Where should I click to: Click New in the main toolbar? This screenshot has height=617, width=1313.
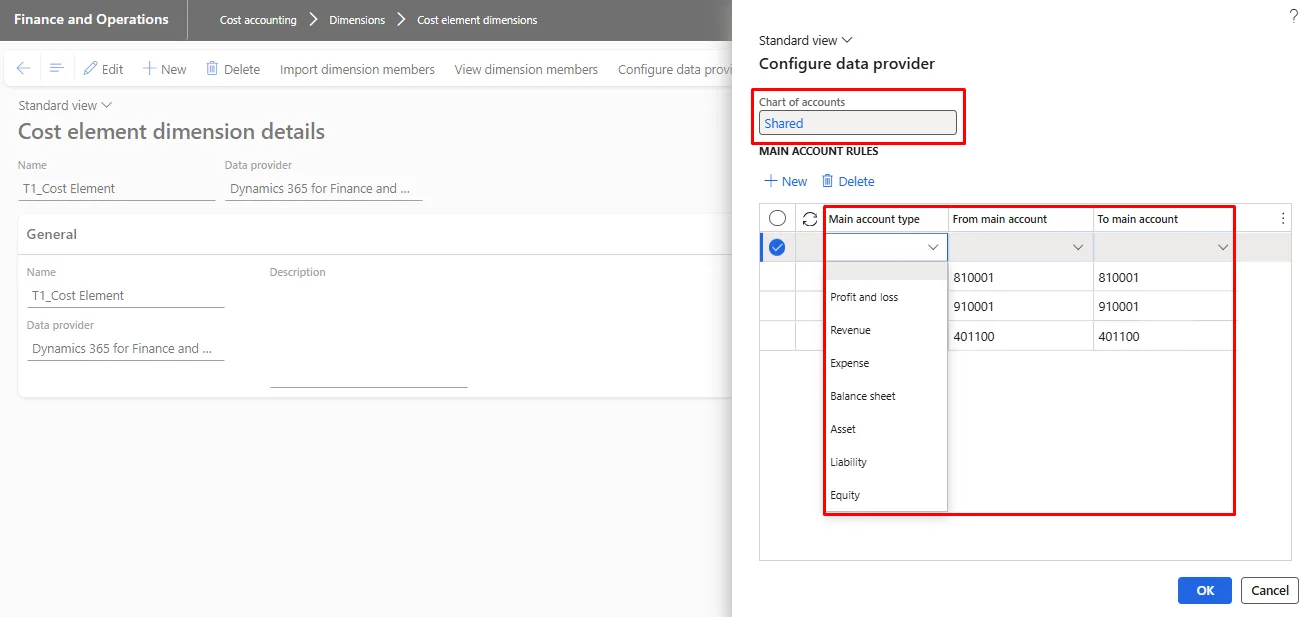tap(164, 69)
